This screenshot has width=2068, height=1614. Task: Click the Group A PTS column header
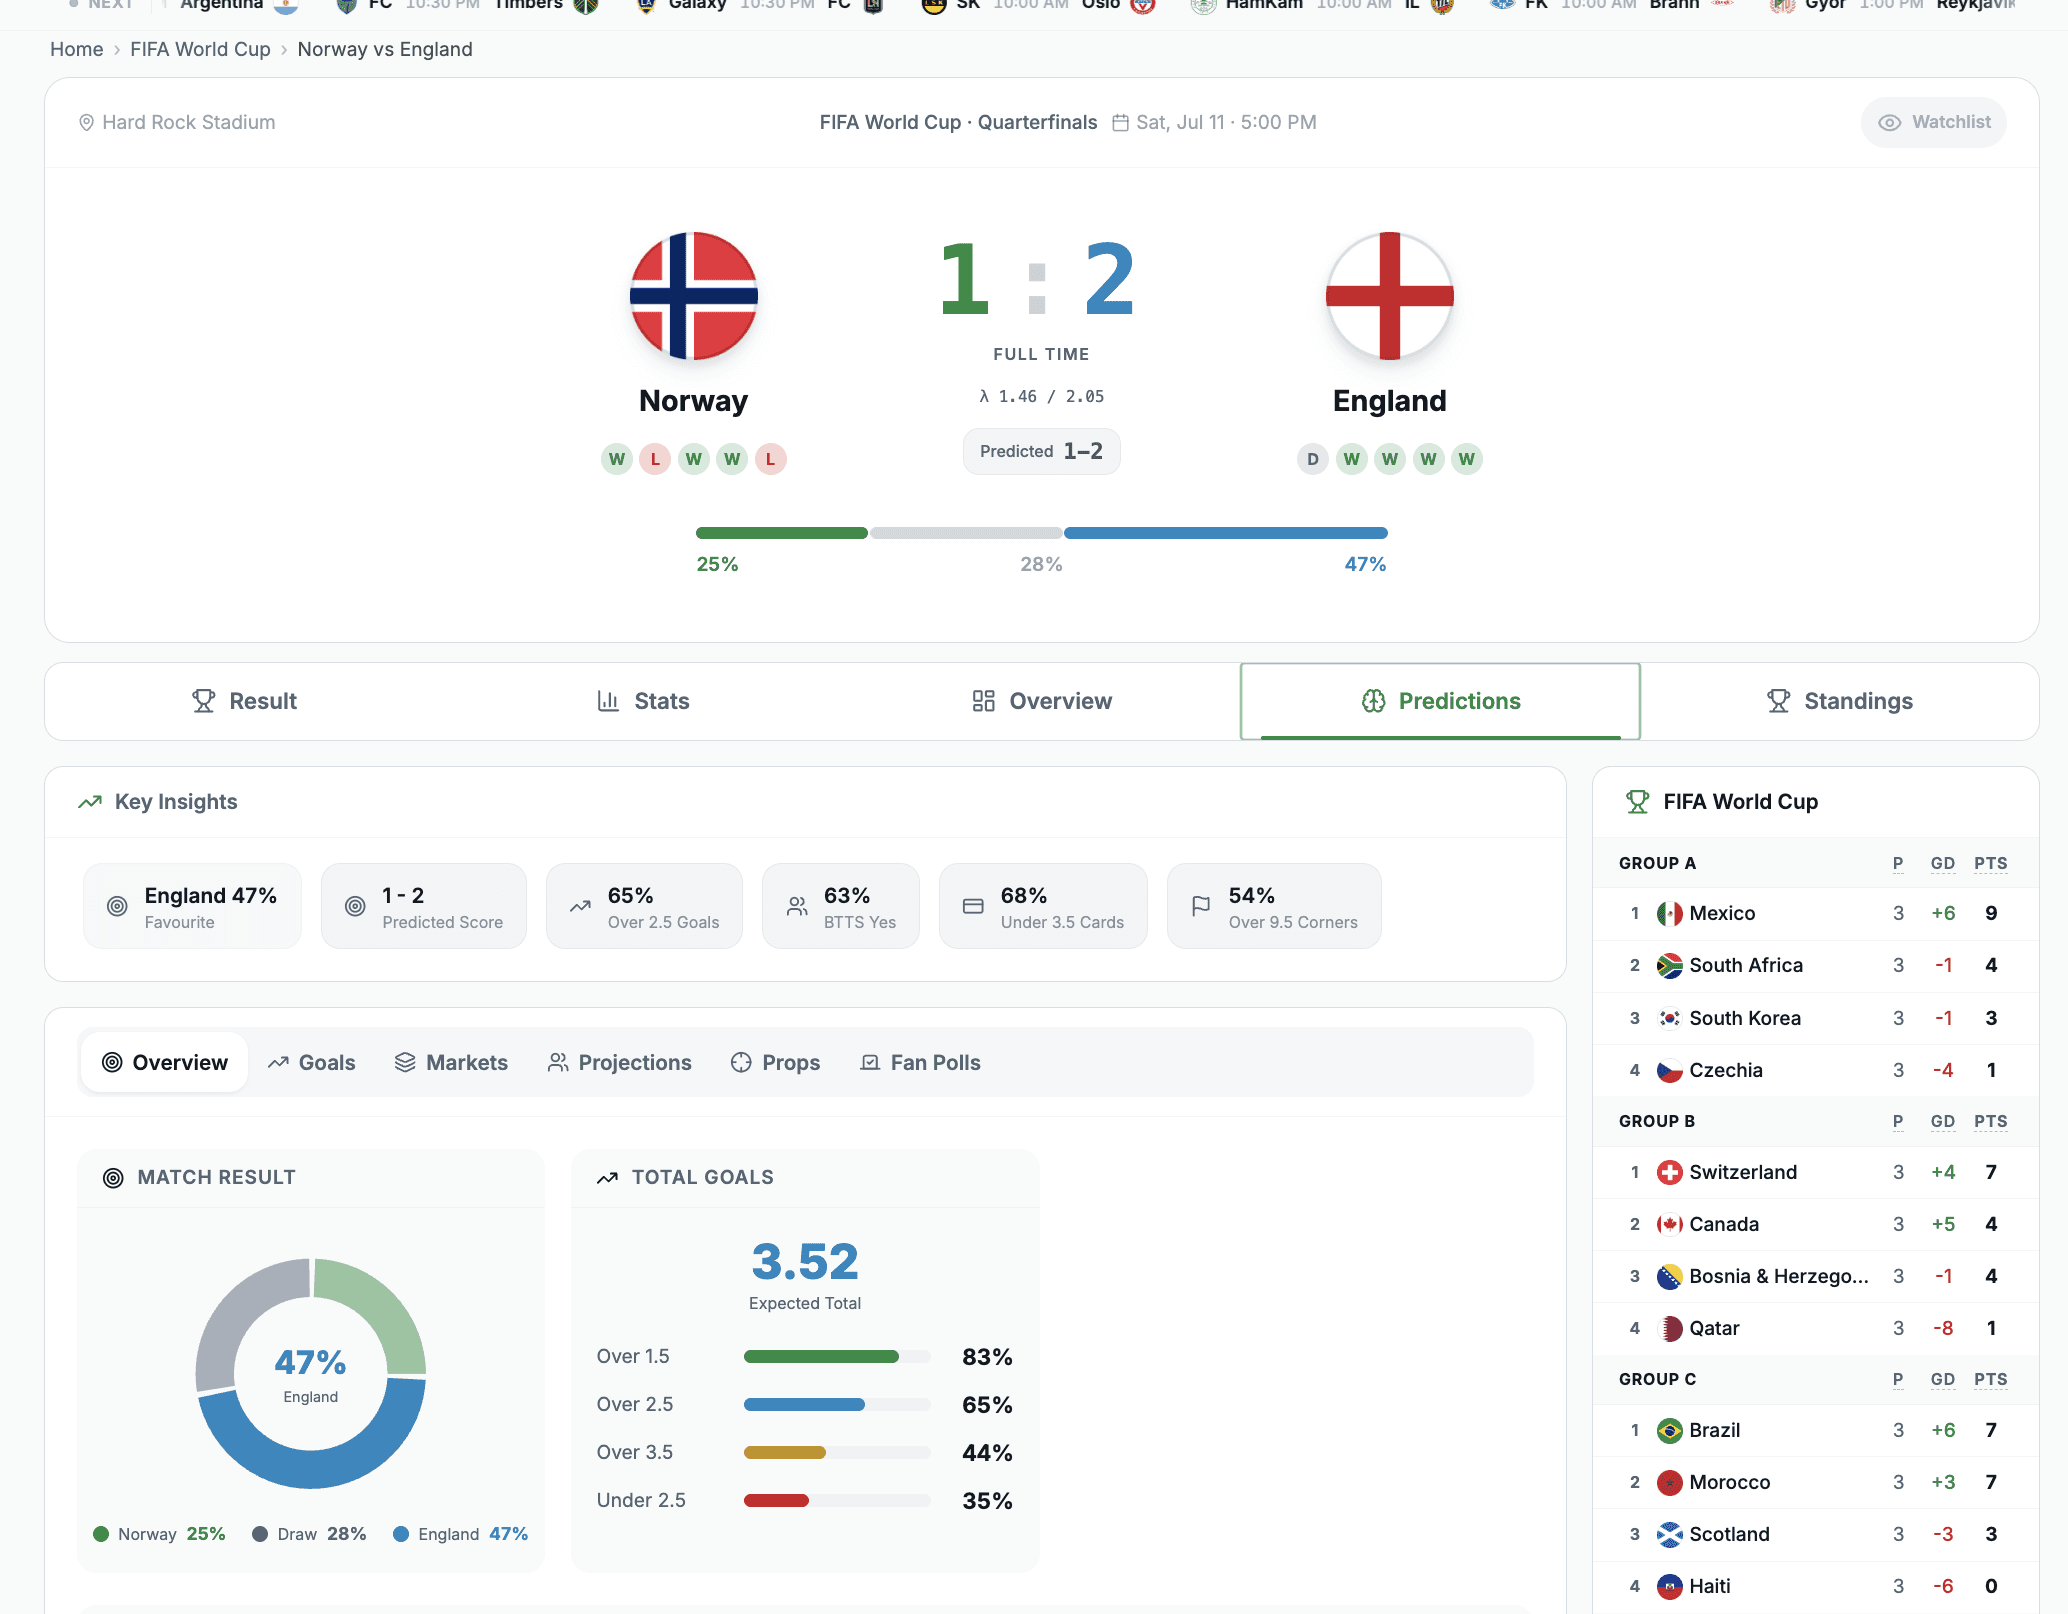tap(1990, 863)
